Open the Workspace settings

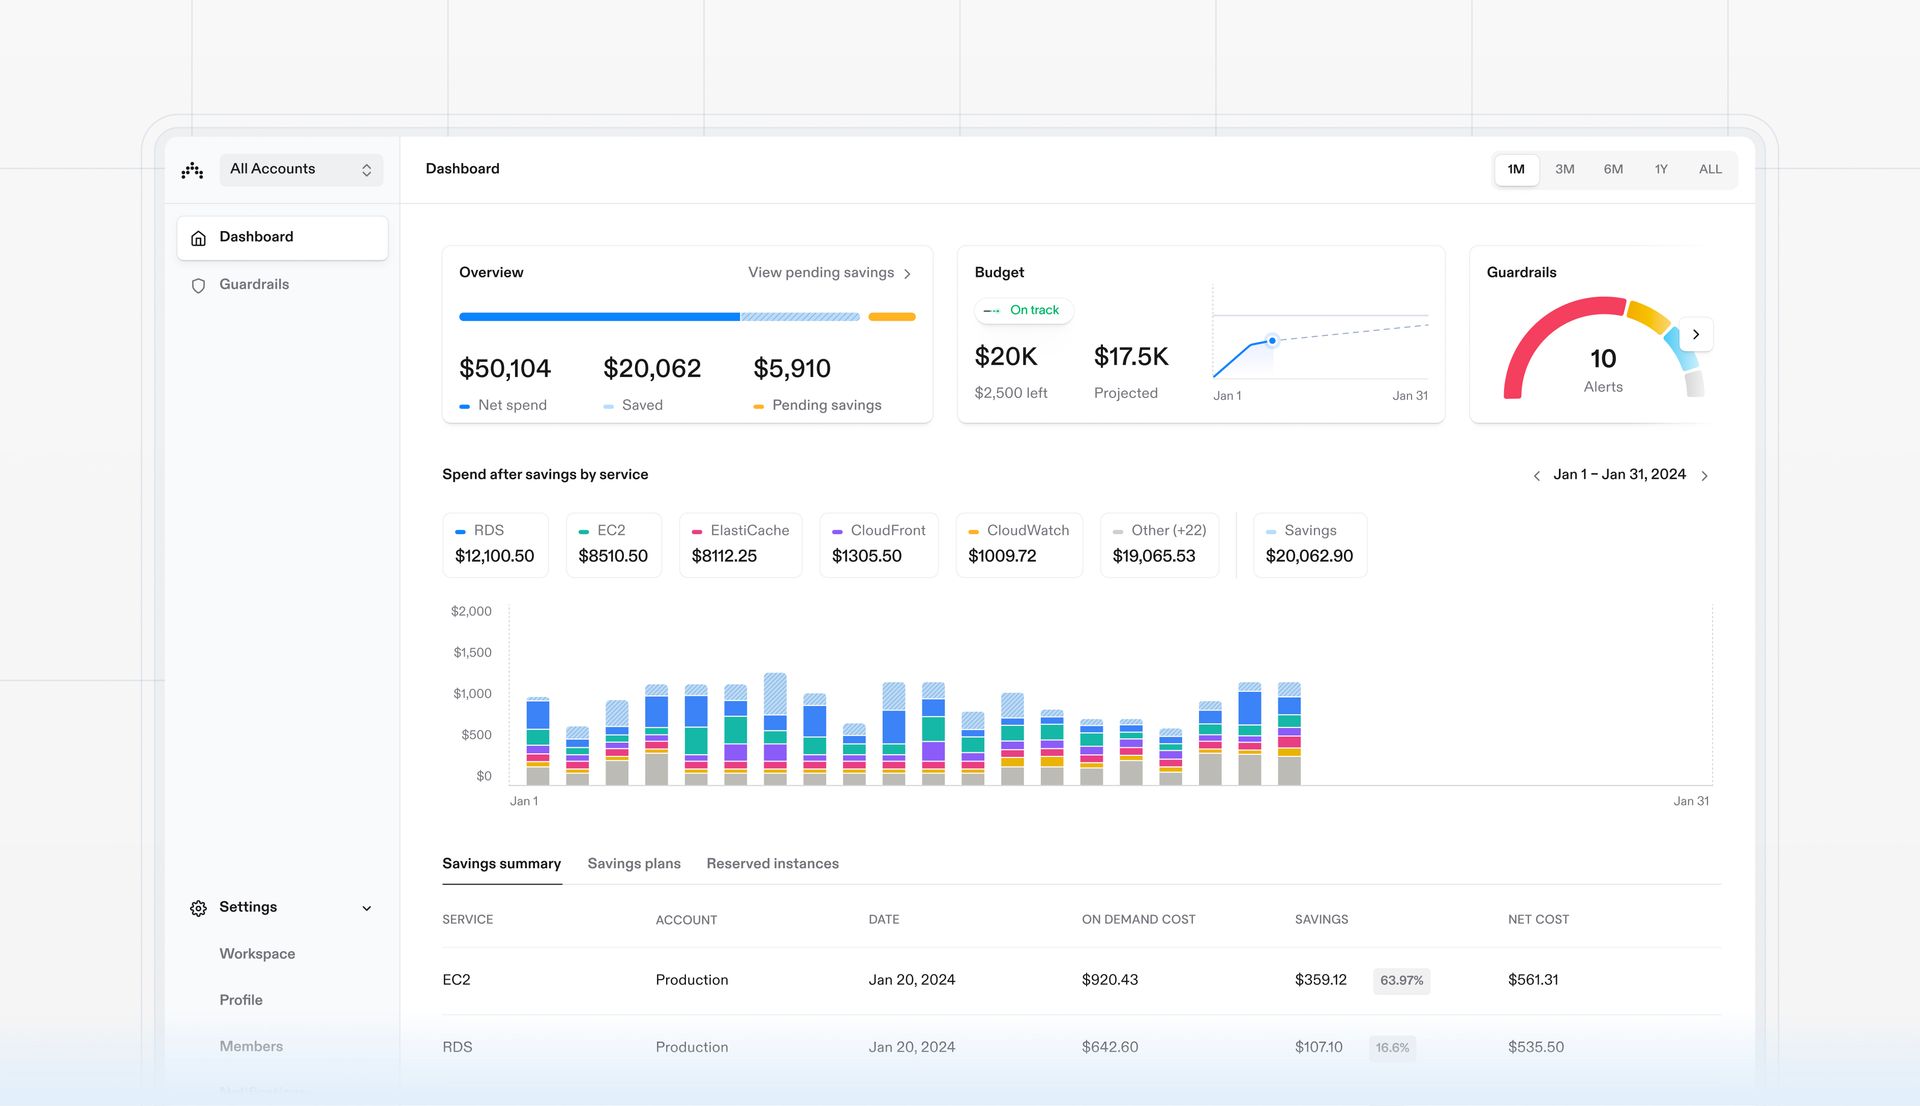click(257, 954)
